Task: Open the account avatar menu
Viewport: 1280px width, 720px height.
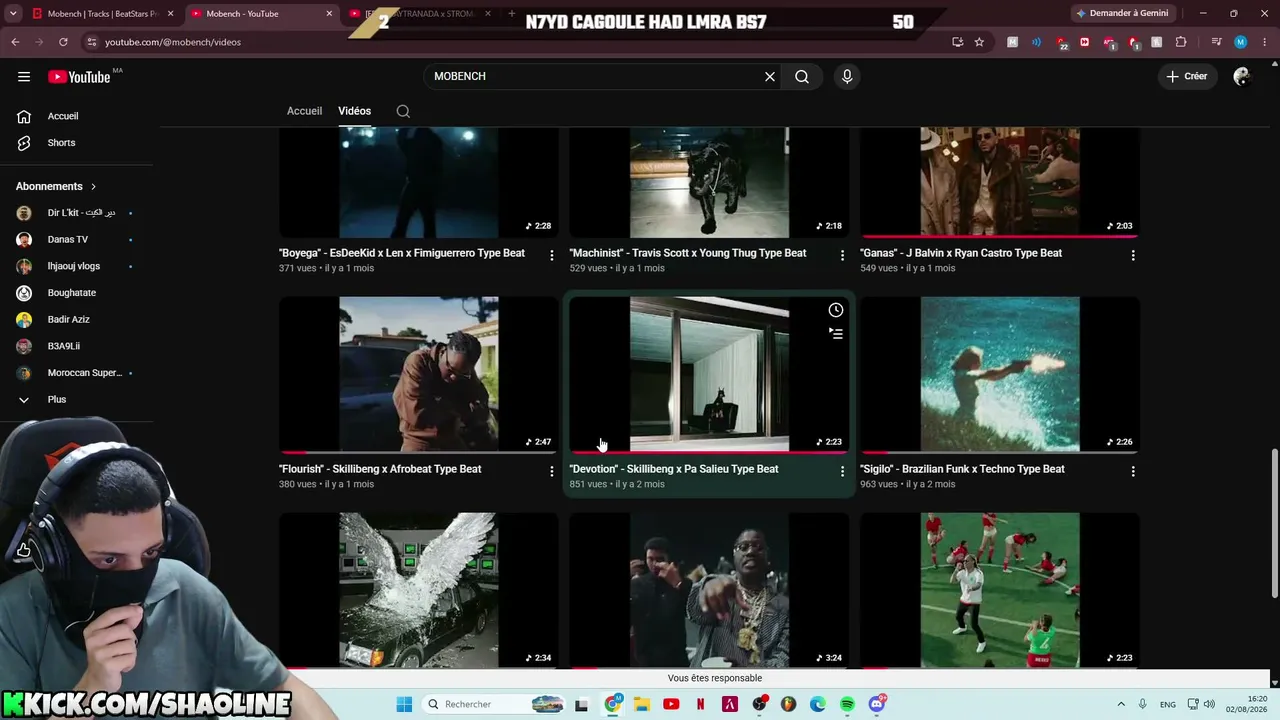Action: pos(1242,77)
